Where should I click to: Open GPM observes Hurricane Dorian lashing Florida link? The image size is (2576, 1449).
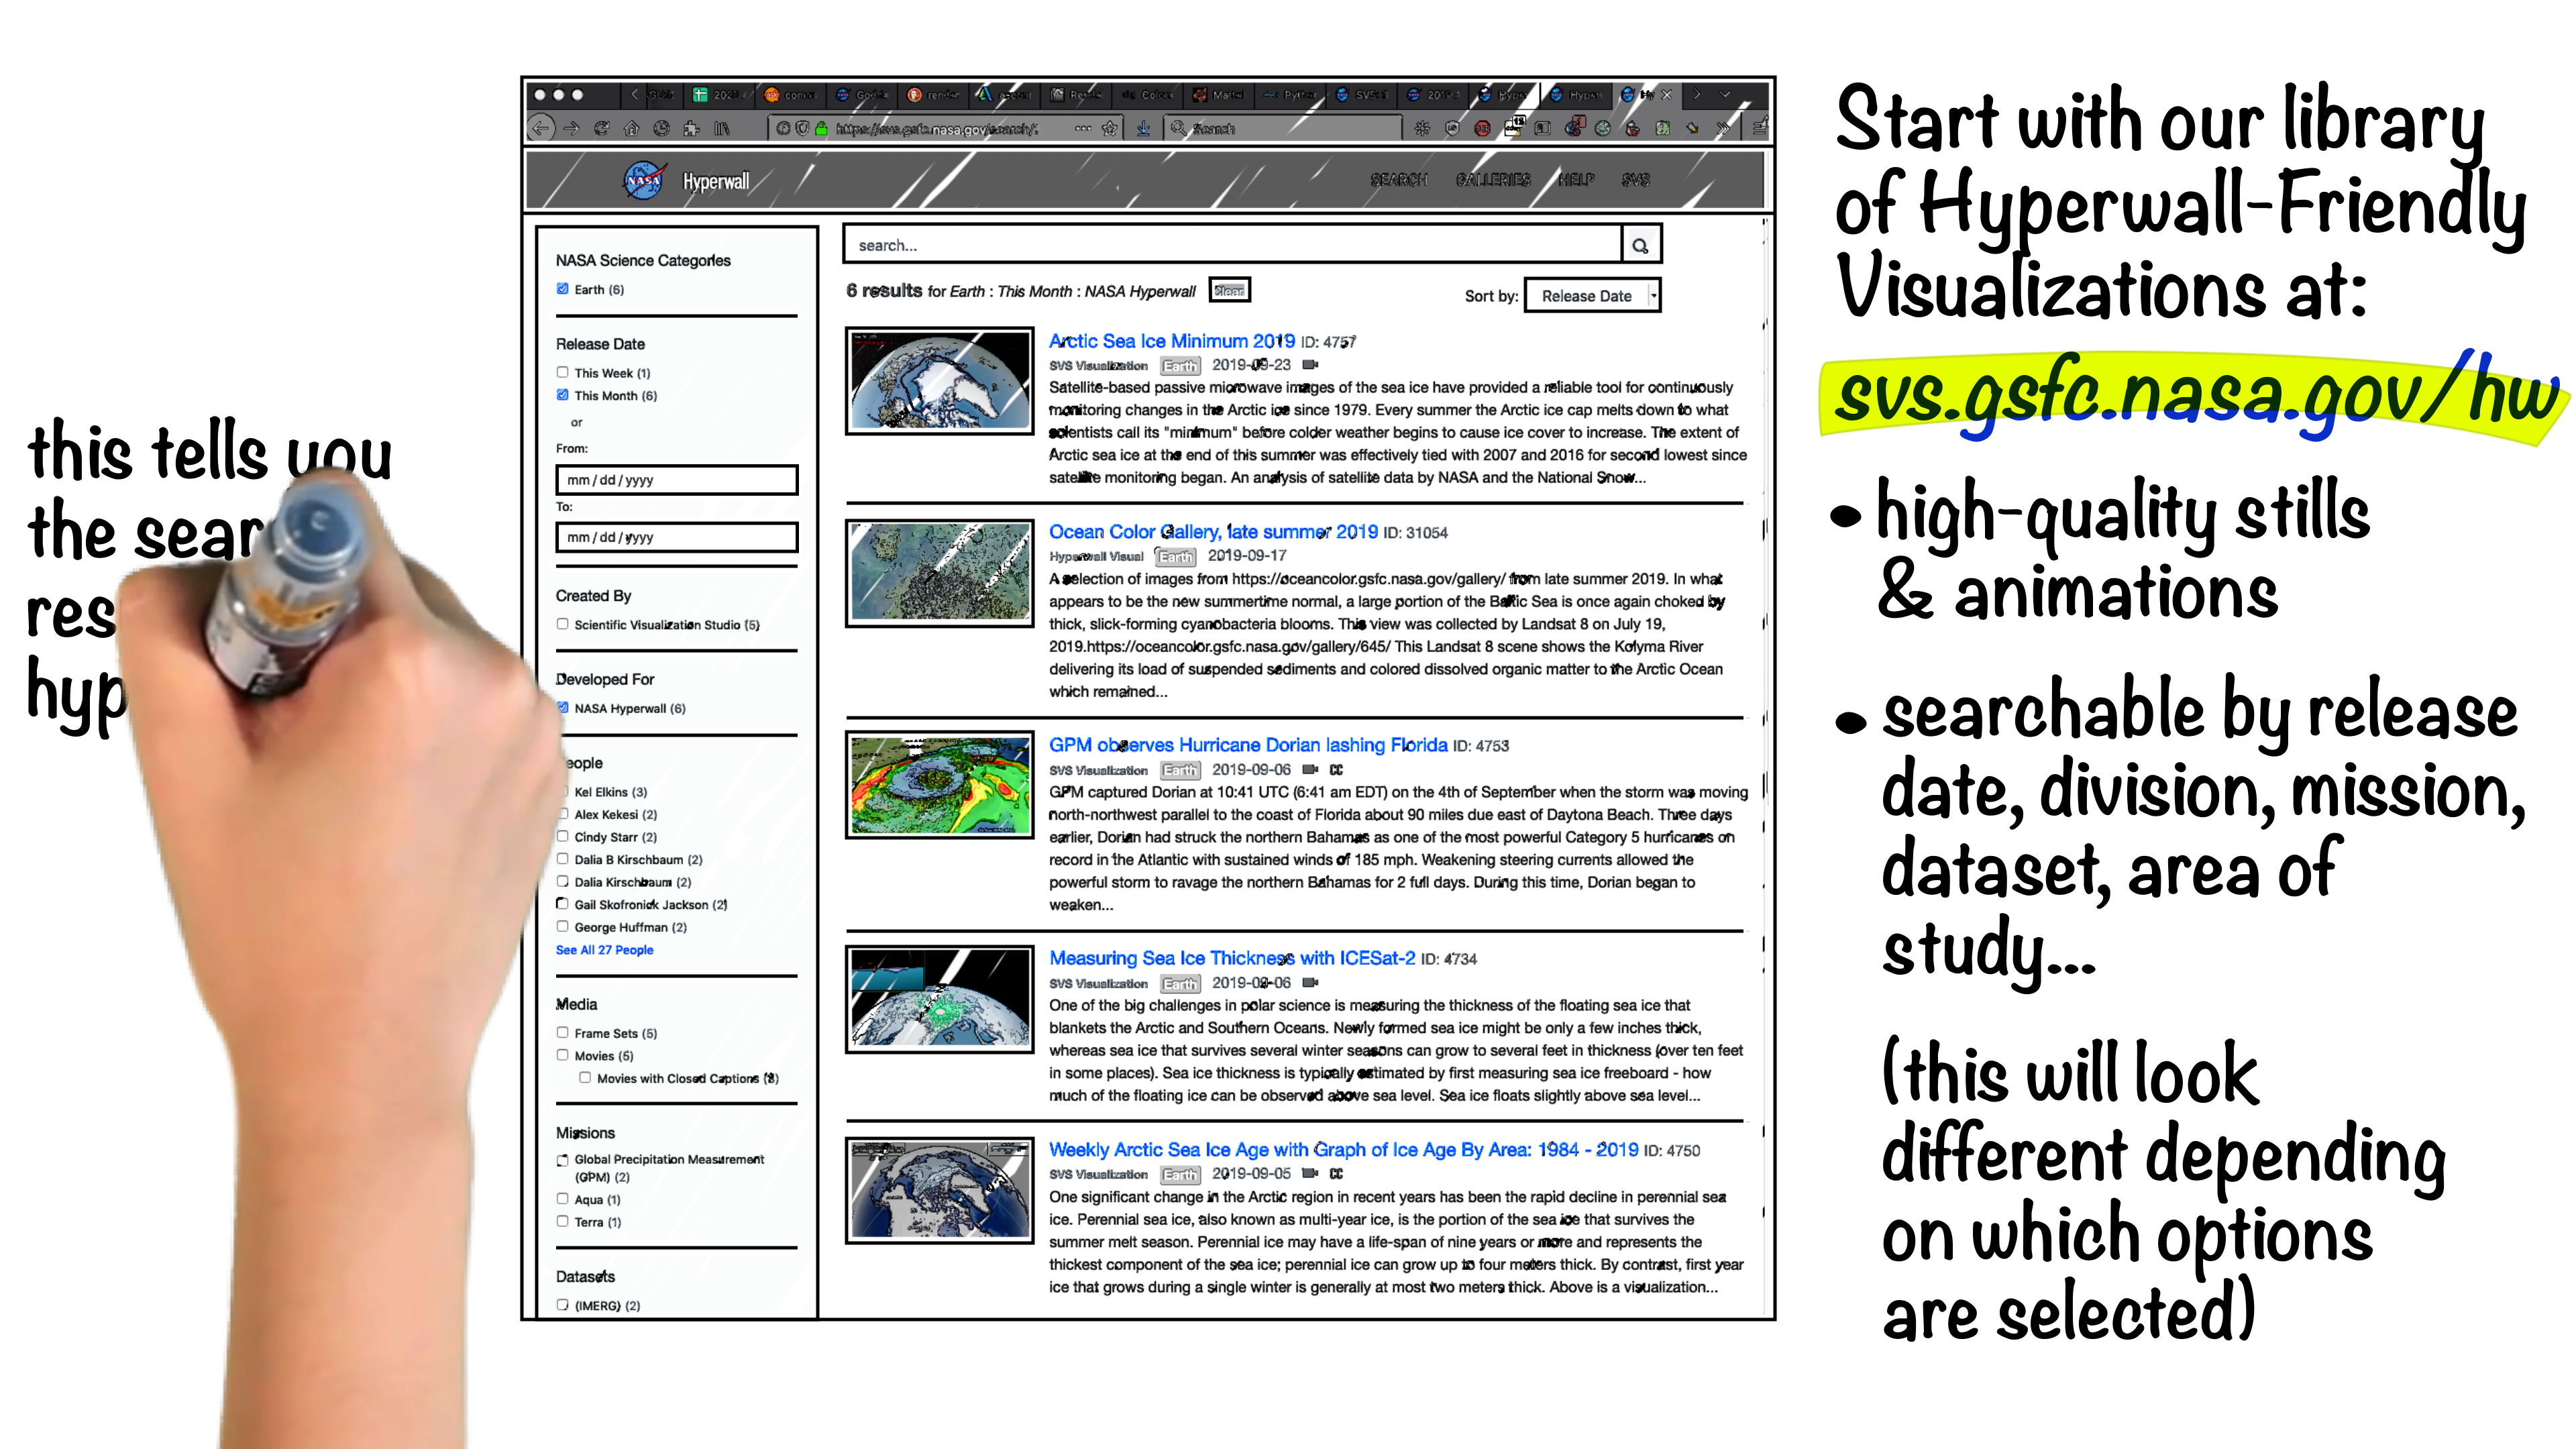(x=1248, y=745)
